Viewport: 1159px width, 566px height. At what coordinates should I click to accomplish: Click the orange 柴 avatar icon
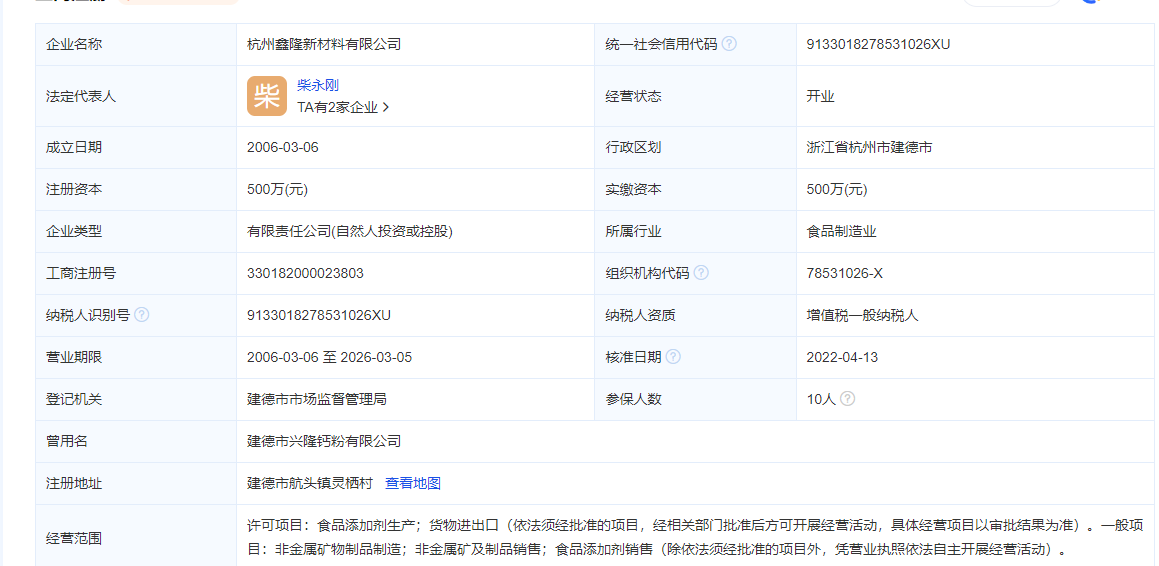point(267,96)
